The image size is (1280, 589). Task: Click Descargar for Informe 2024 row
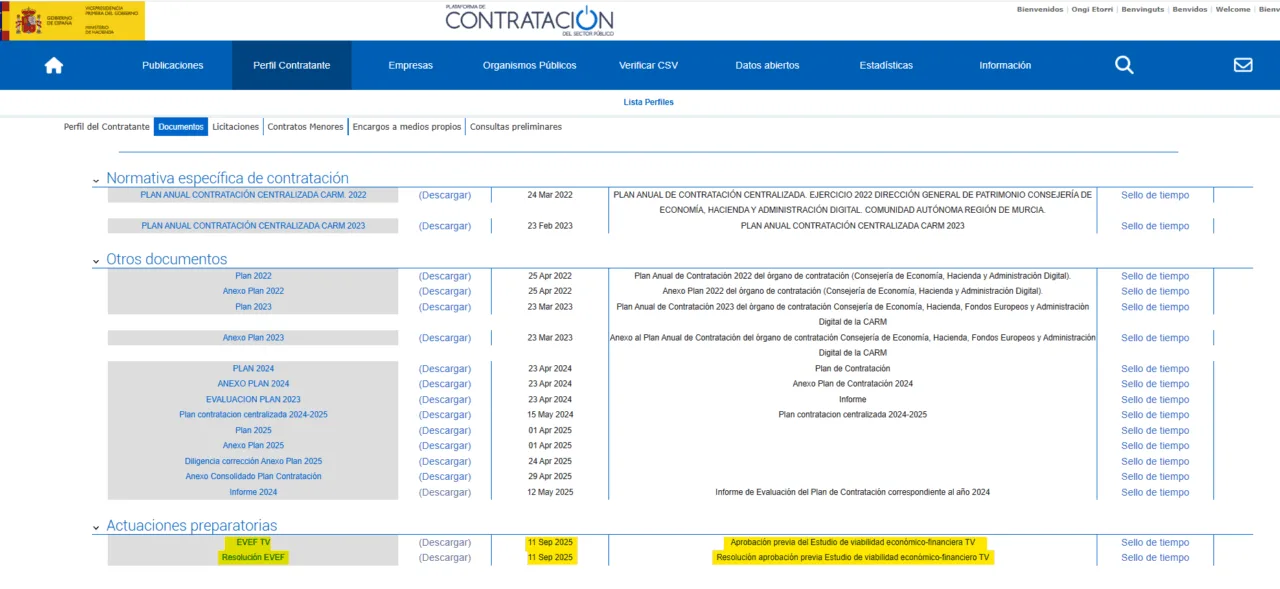click(x=445, y=492)
